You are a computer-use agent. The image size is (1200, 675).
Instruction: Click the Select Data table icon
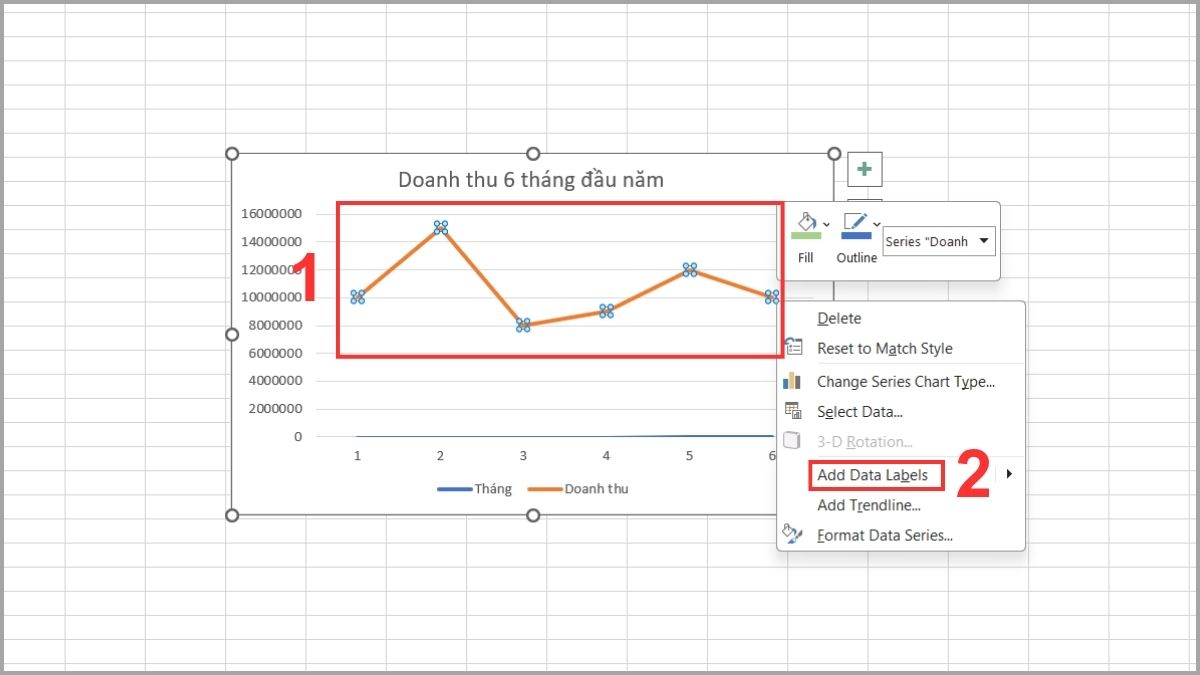793,411
